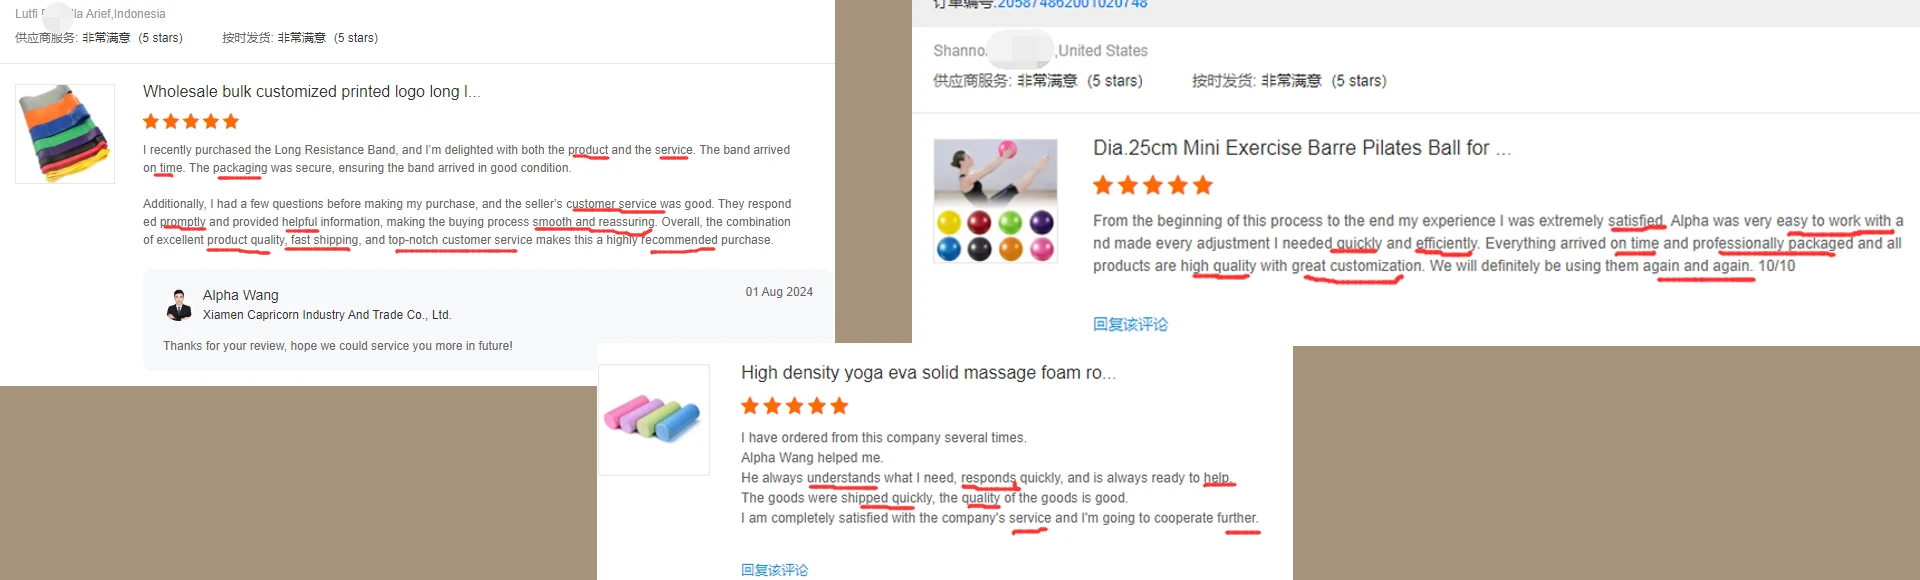Open the foam roller product thumbnail
This screenshot has width=1920, height=580.
(654, 419)
